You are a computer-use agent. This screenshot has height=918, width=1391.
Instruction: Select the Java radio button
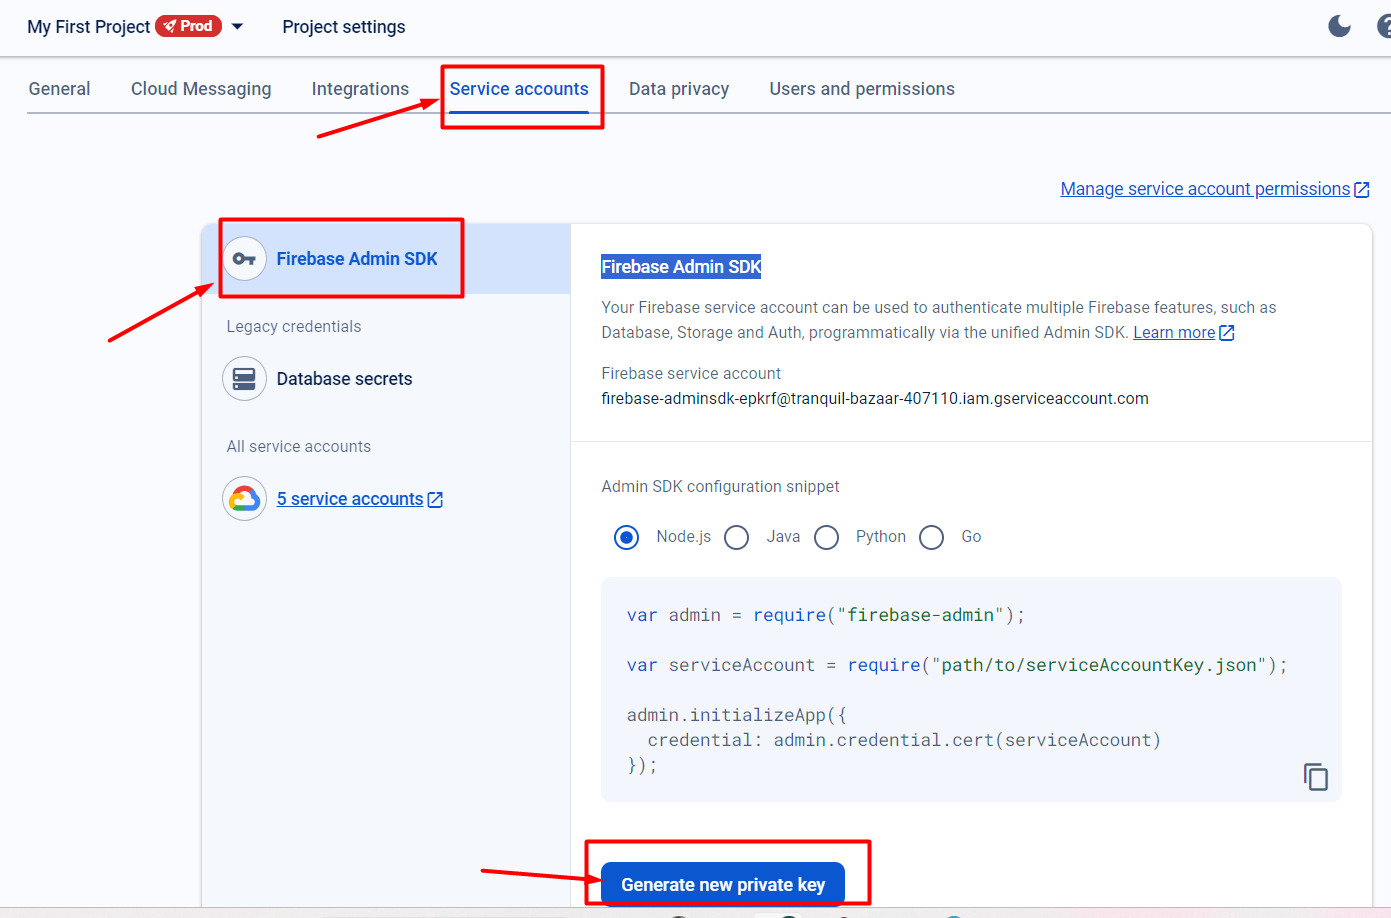[x=737, y=537]
